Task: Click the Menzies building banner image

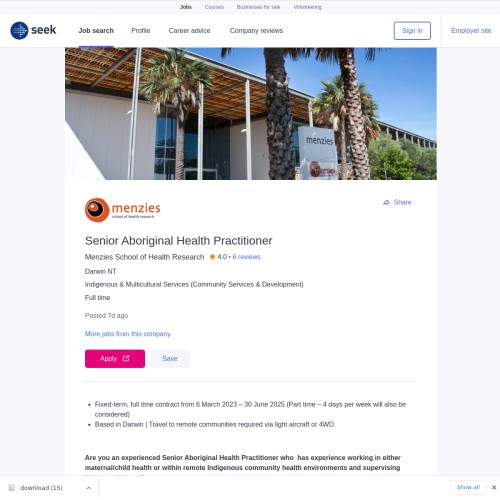Action: pos(251,114)
